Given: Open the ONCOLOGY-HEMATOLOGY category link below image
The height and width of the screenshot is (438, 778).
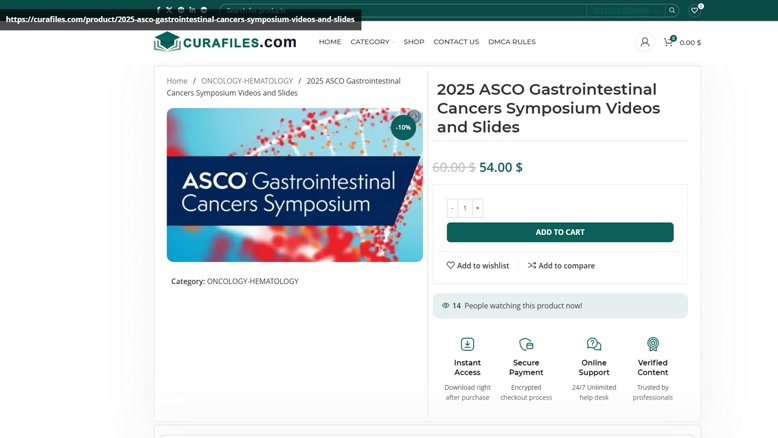Looking at the screenshot, I should click(253, 281).
